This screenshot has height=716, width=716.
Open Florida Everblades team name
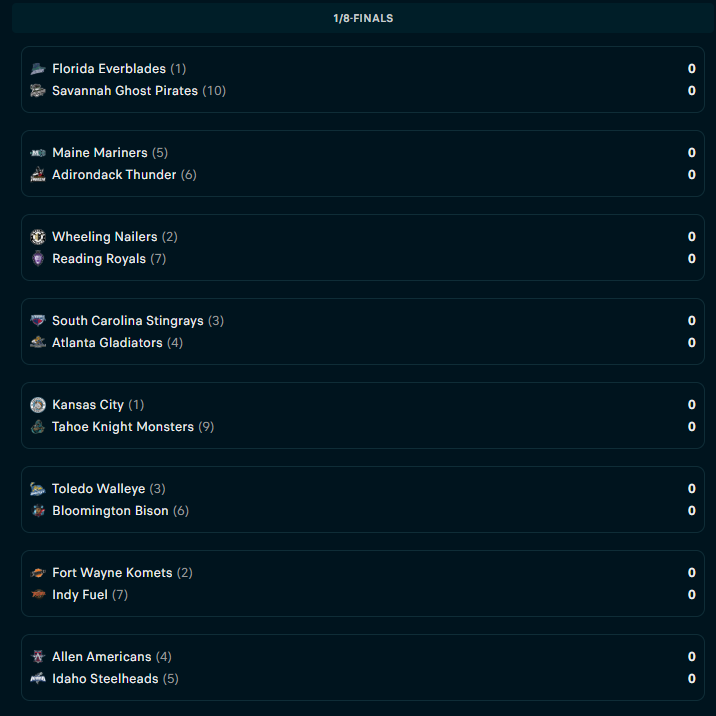point(109,69)
